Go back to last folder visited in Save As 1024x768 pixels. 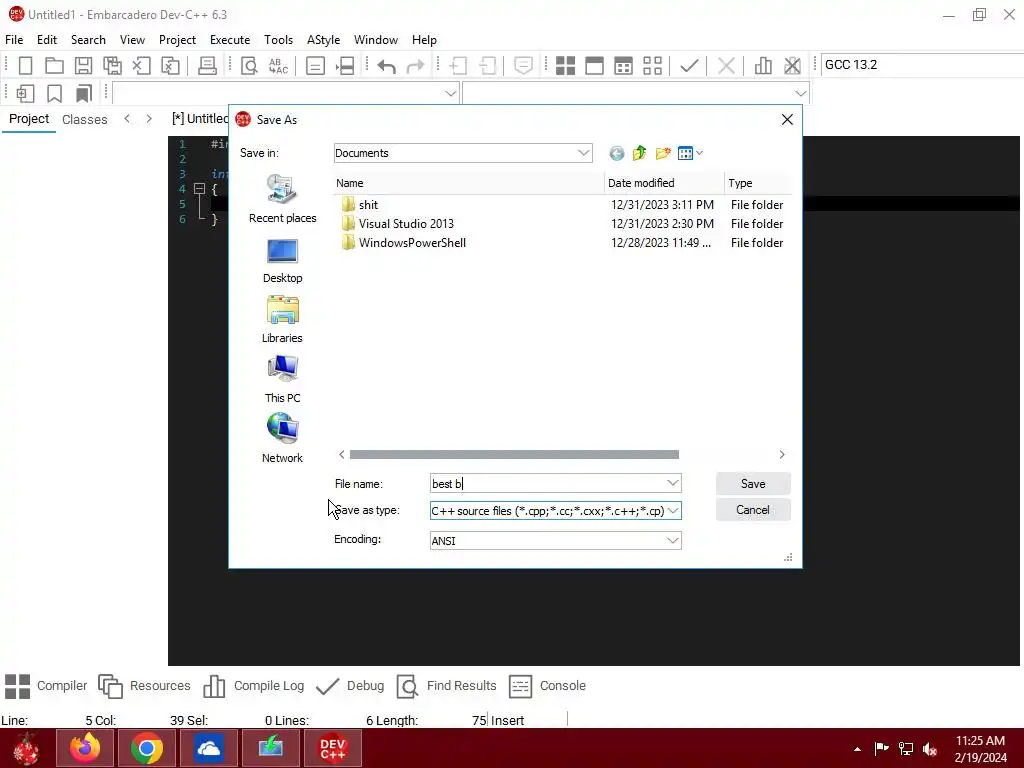click(x=616, y=153)
